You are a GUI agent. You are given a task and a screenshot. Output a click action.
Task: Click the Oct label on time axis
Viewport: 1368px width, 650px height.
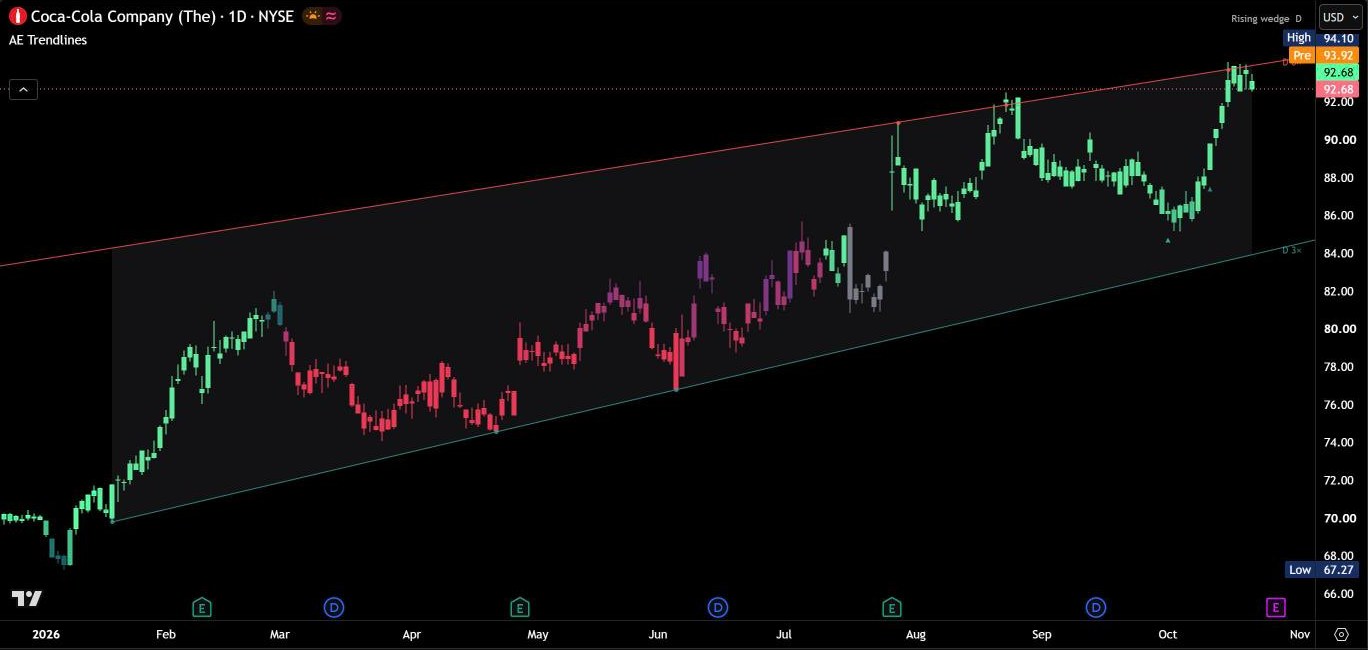[1167, 634]
